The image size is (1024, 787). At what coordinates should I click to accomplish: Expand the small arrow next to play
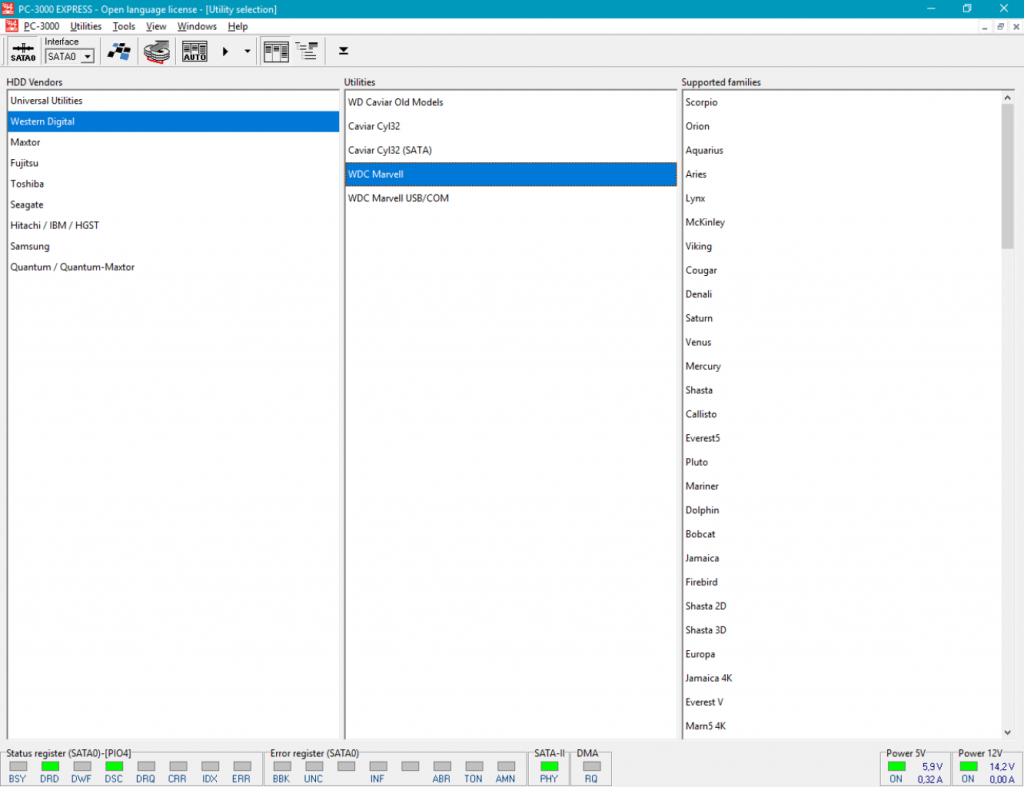247,52
